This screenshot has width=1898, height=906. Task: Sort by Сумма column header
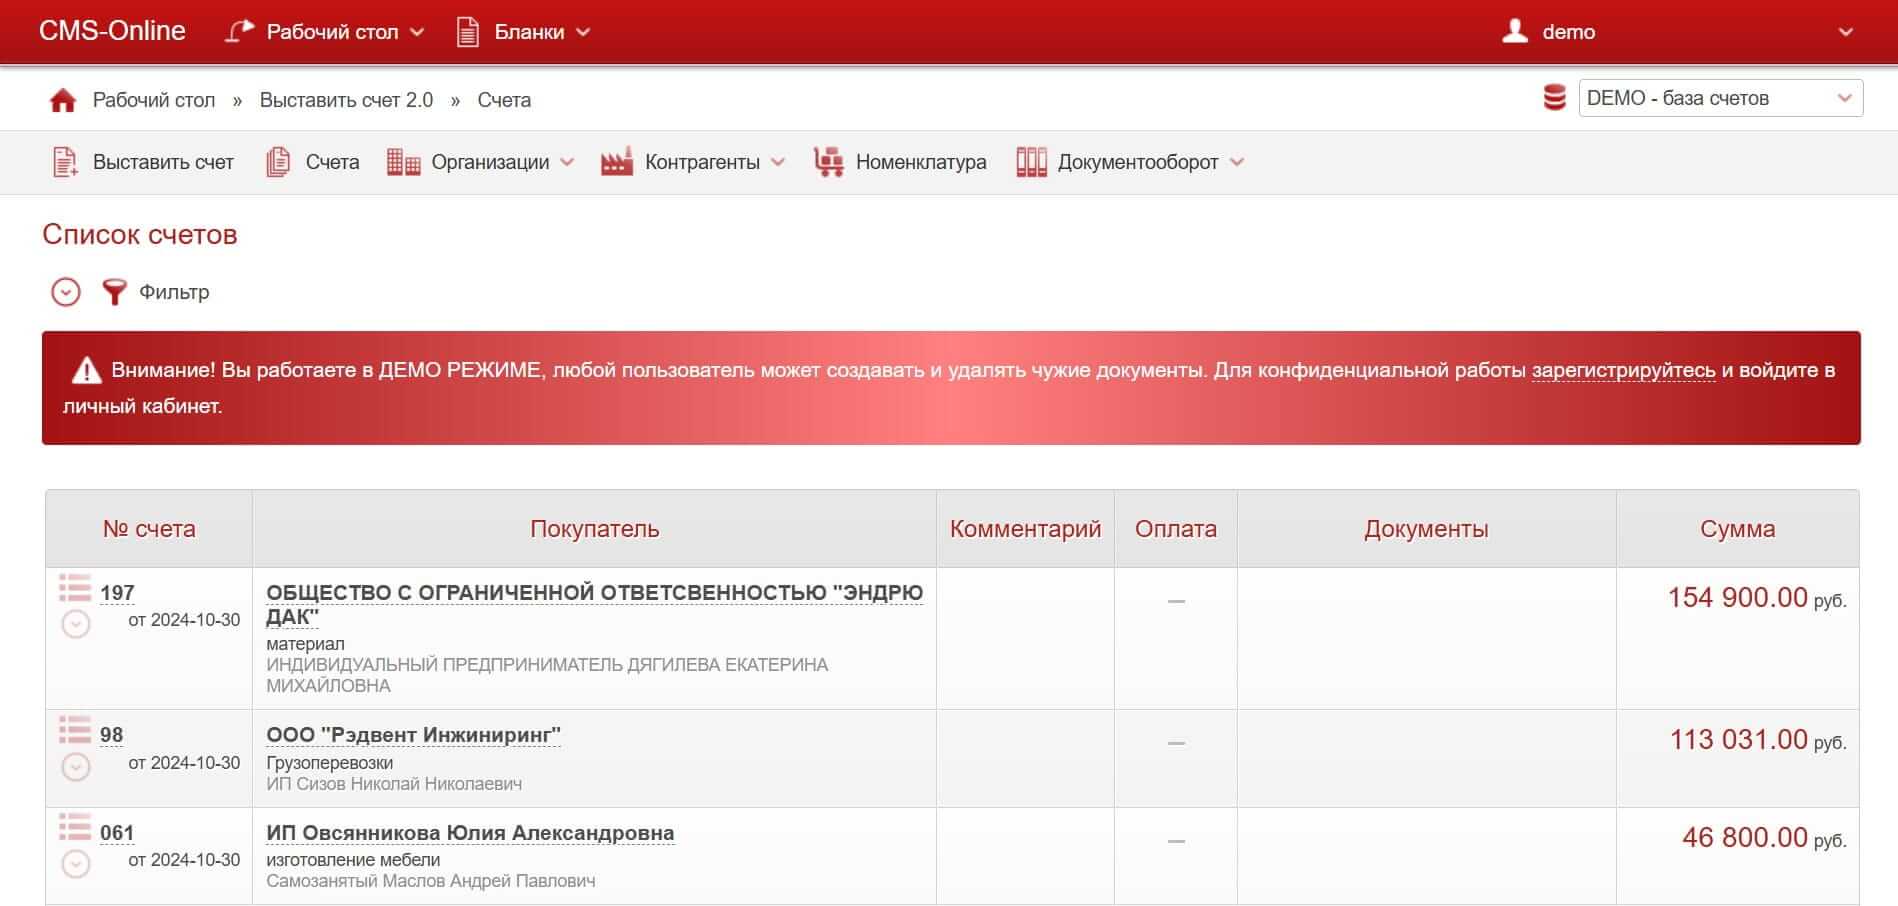point(1737,529)
